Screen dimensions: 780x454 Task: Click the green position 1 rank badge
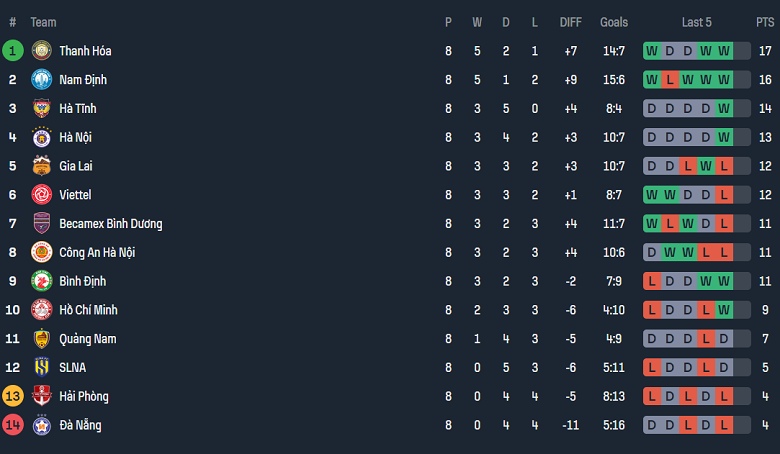point(12,51)
